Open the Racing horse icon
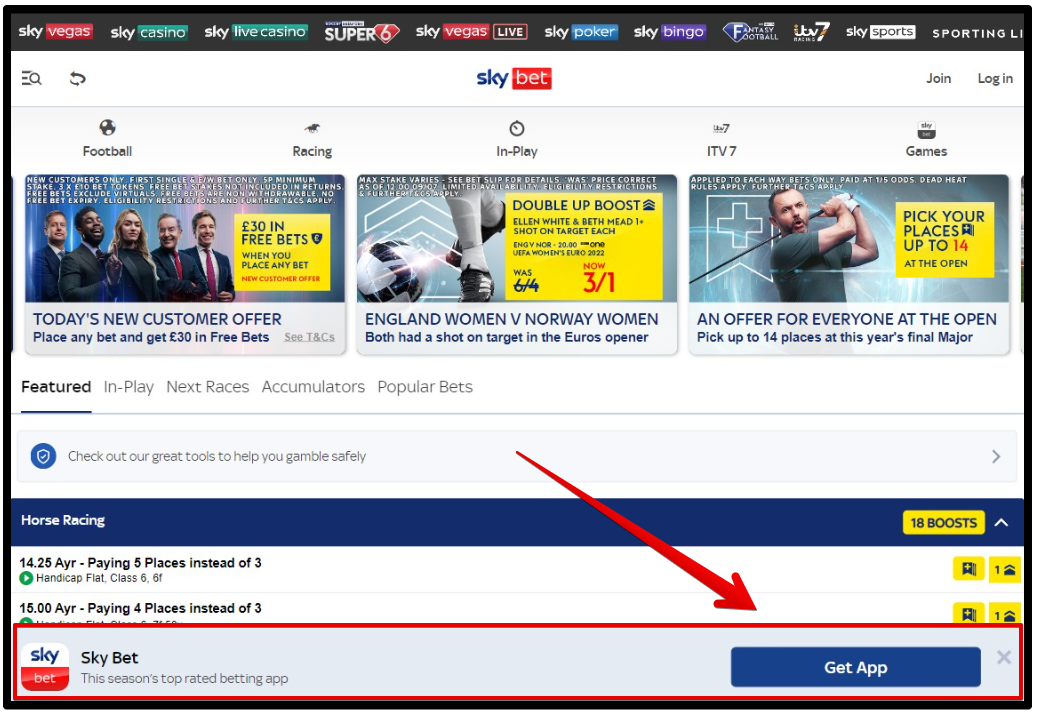 coord(312,128)
